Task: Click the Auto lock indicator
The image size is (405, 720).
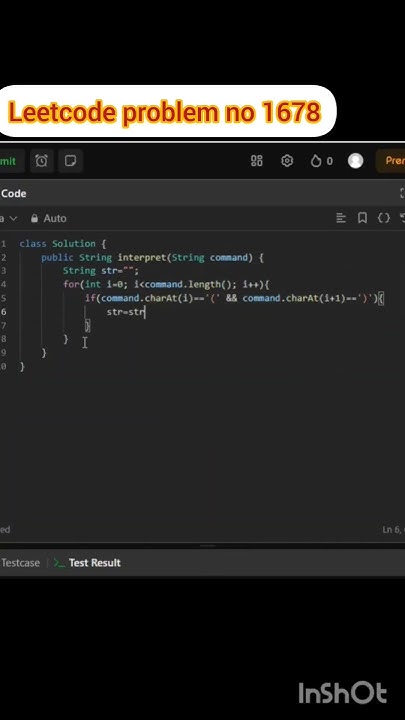Action: [48, 219]
